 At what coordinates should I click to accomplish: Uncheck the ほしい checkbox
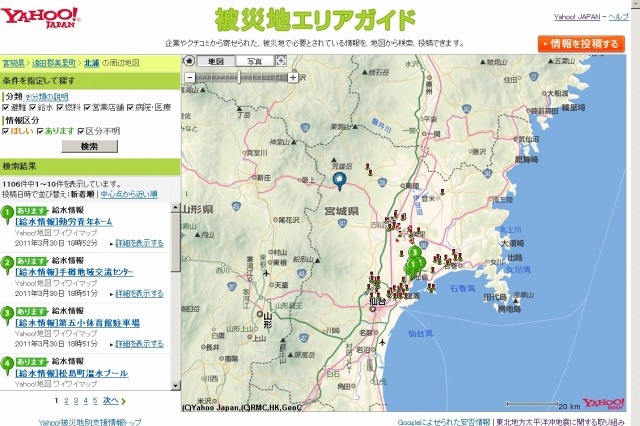5,131
